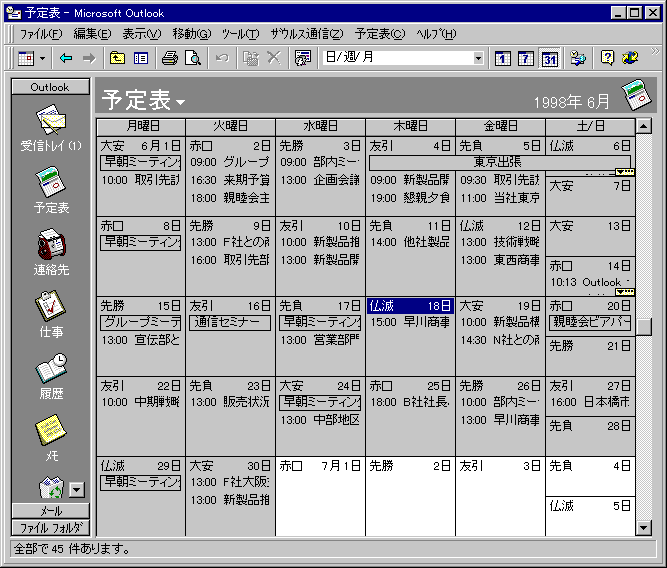This screenshot has width=667, height=568.
Task: Open the ツール(T) menu
Action: (x=240, y=34)
